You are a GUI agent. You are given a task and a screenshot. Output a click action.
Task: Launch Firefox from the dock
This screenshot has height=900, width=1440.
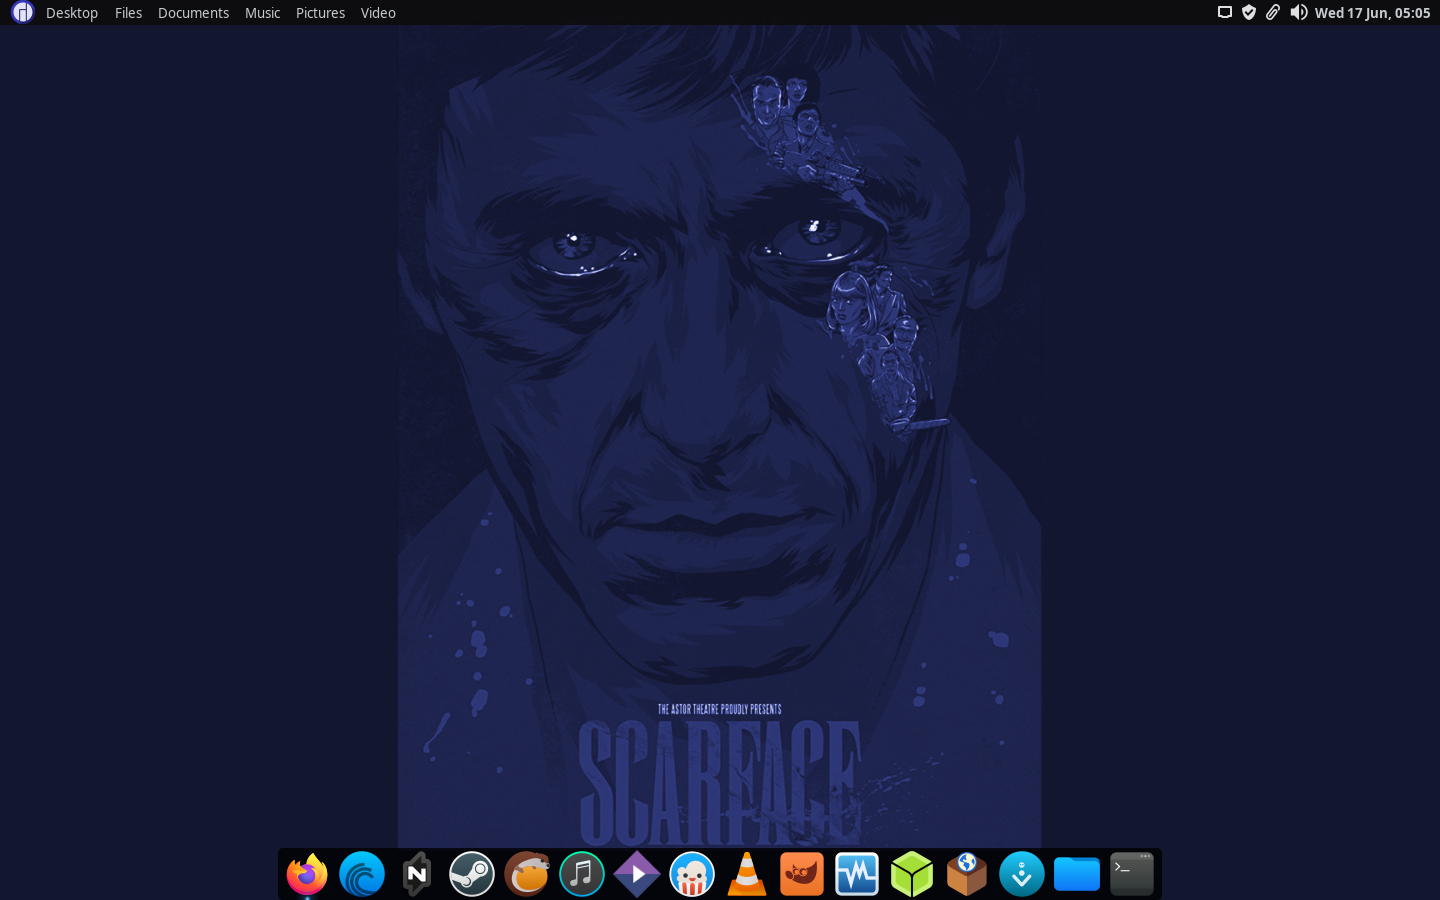pyautogui.click(x=307, y=874)
